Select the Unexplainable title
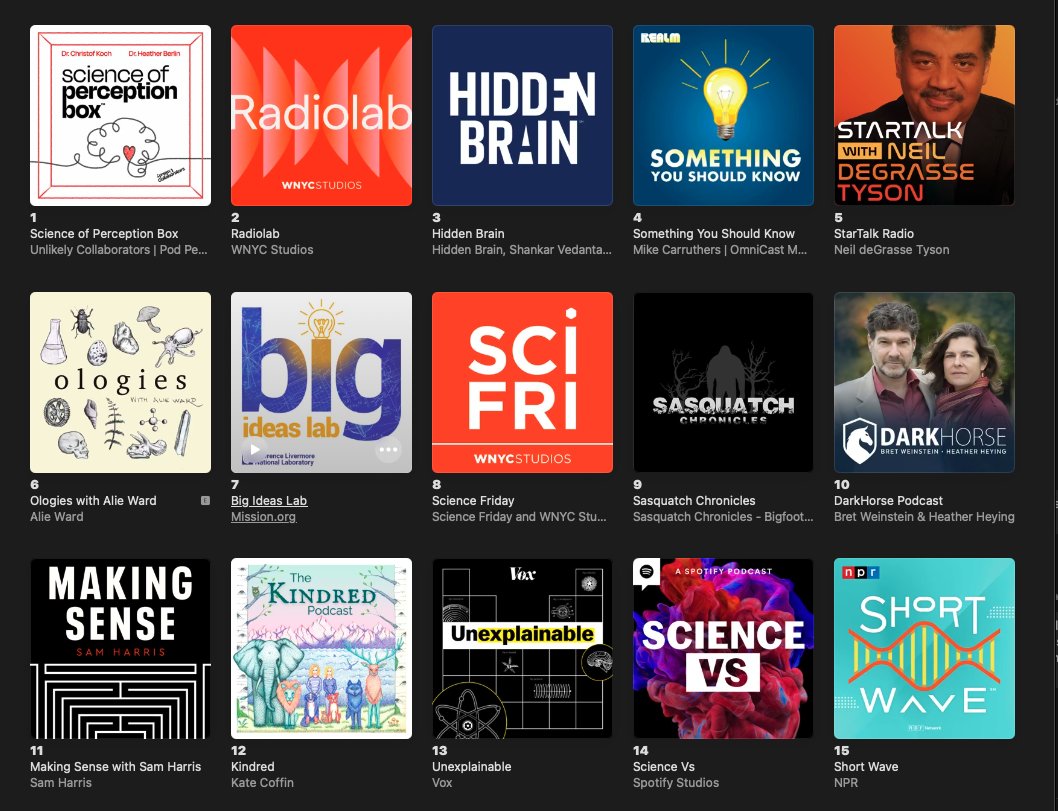This screenshot has width=1058, height=811. (x=472, y=766)
